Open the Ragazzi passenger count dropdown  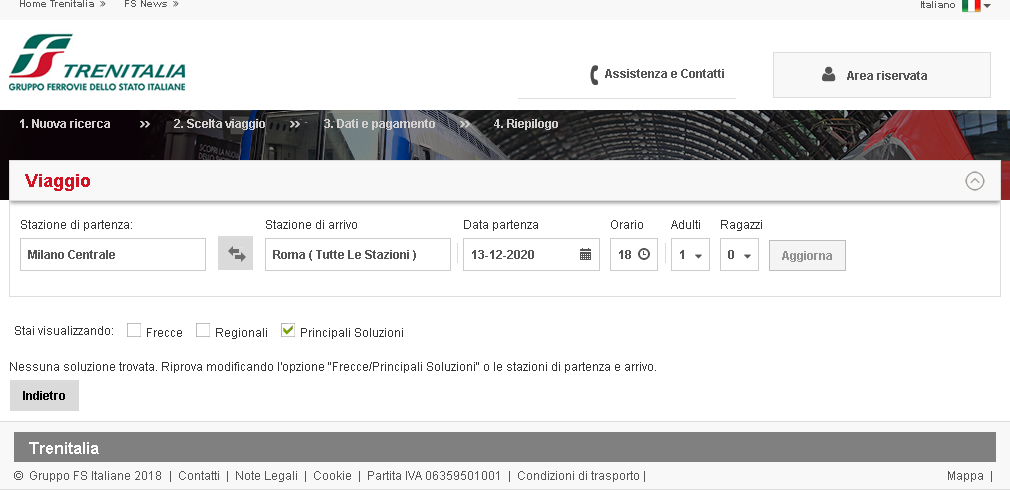point(739,255)
